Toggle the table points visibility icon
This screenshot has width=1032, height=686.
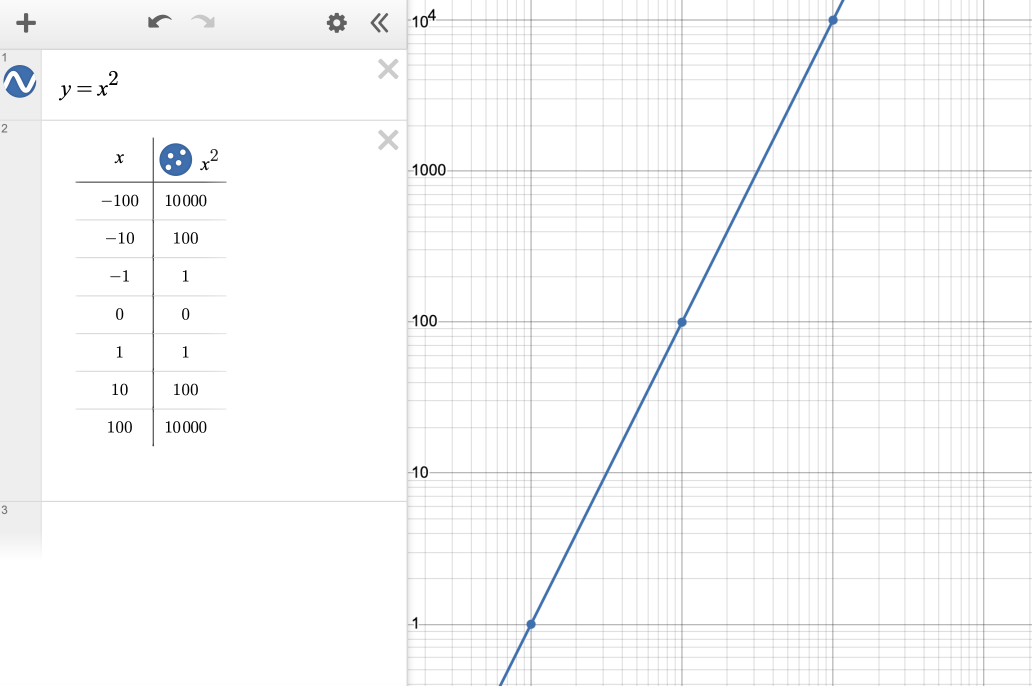pos(175,158)
